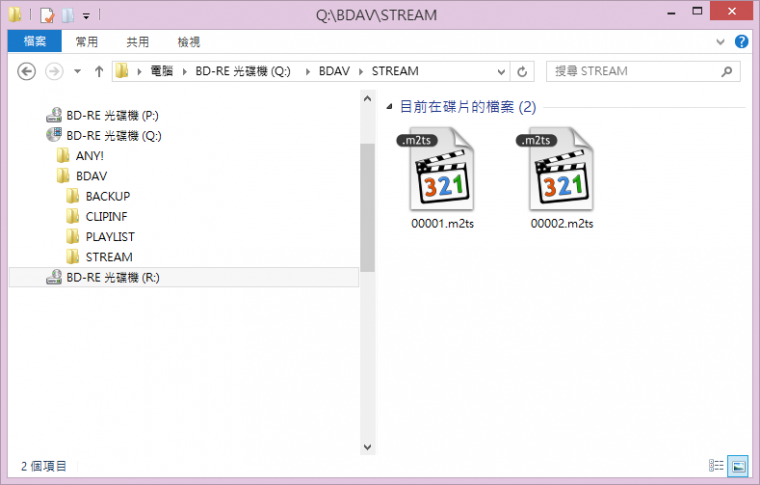Click the search magnifier icon
Image resolution: width=760 pixels, height=485 pixels.
click(727, 72)
